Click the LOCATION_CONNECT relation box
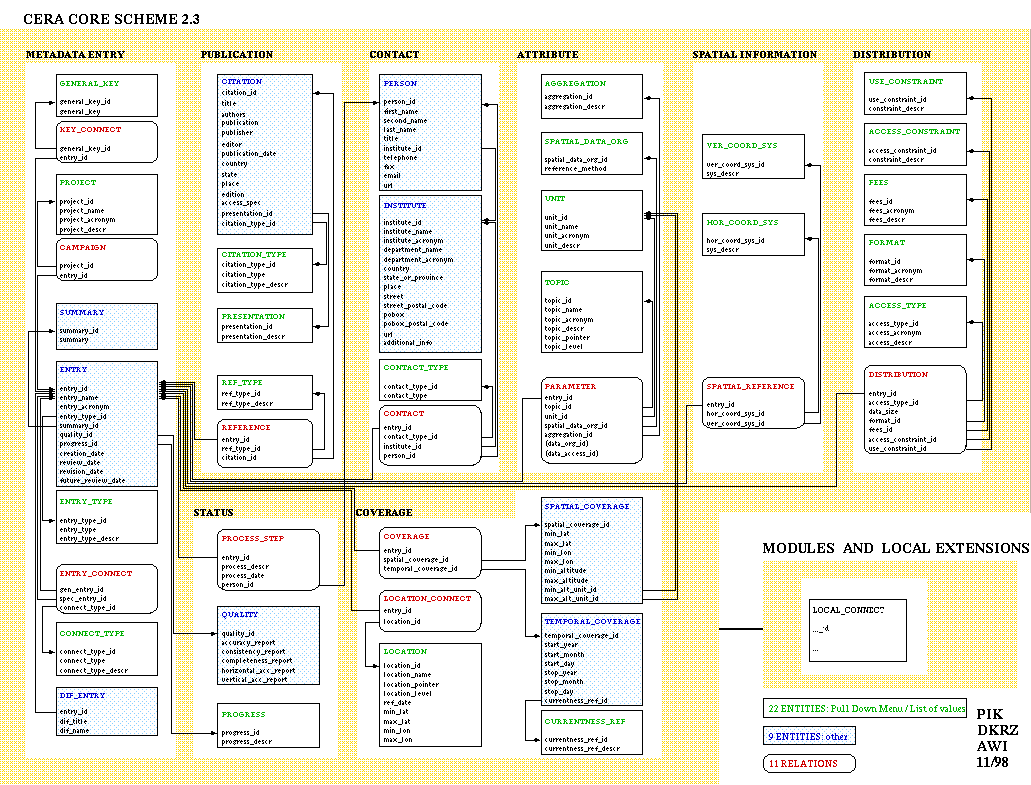 pyautogui.click(x=430, y=610)
